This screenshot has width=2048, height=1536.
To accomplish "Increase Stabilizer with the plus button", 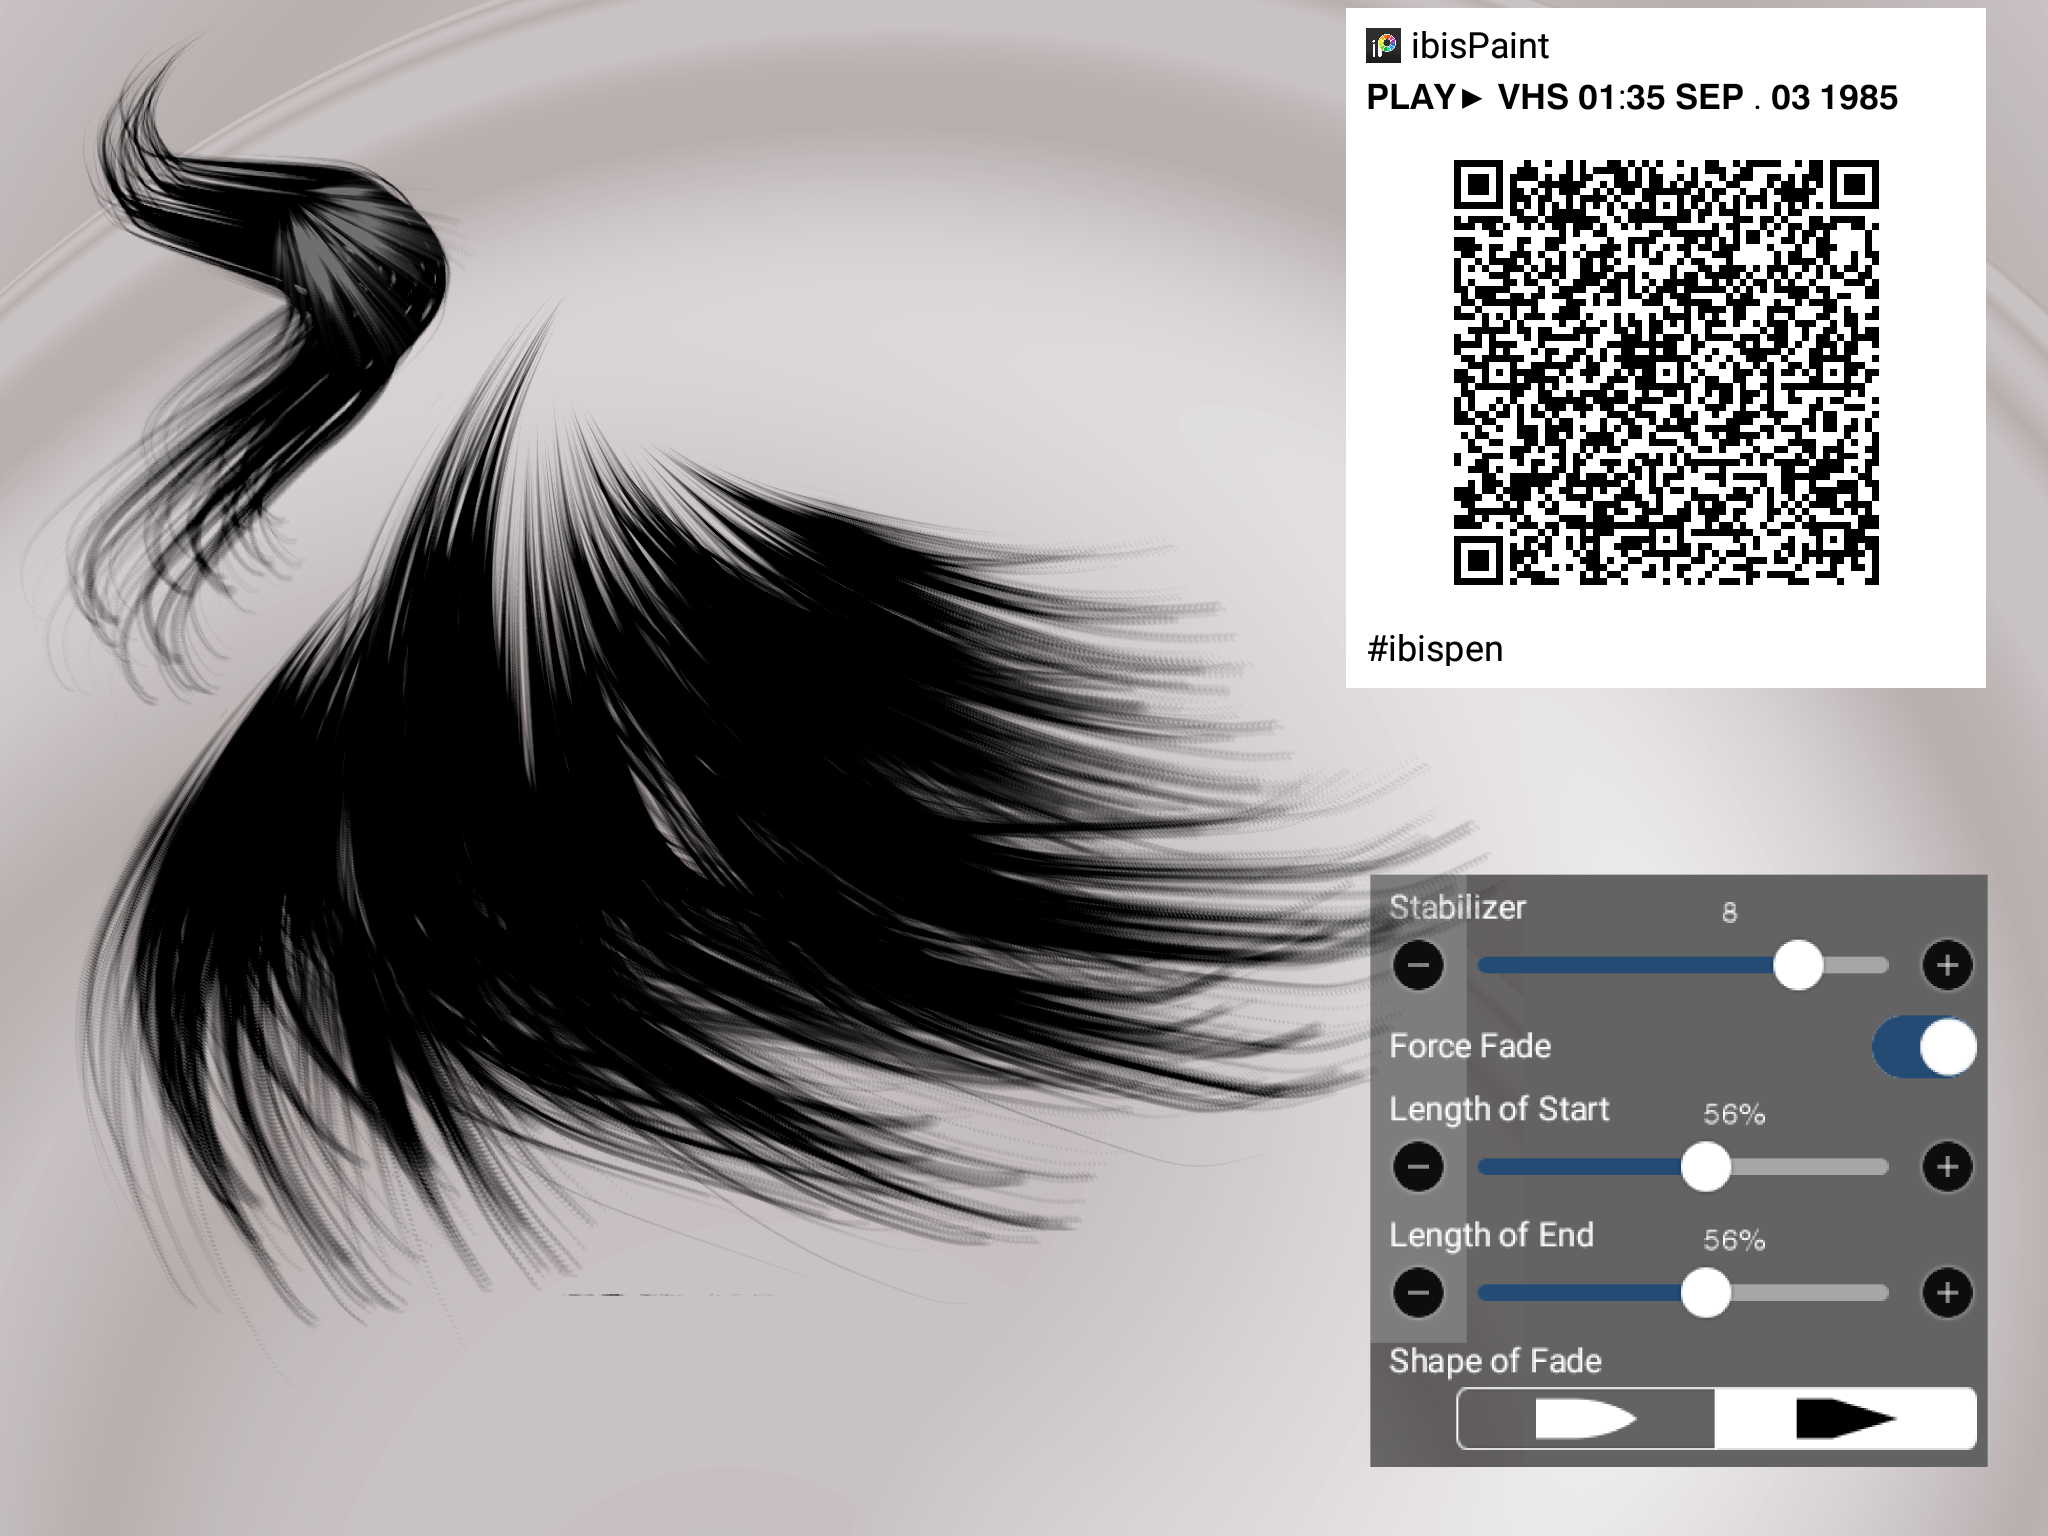I will click(1947, 965).
